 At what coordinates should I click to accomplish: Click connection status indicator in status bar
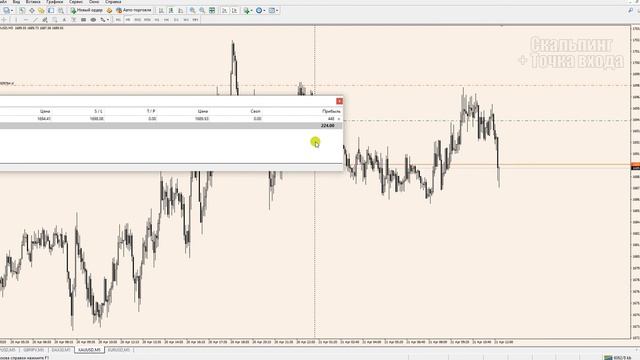point(619,358)
